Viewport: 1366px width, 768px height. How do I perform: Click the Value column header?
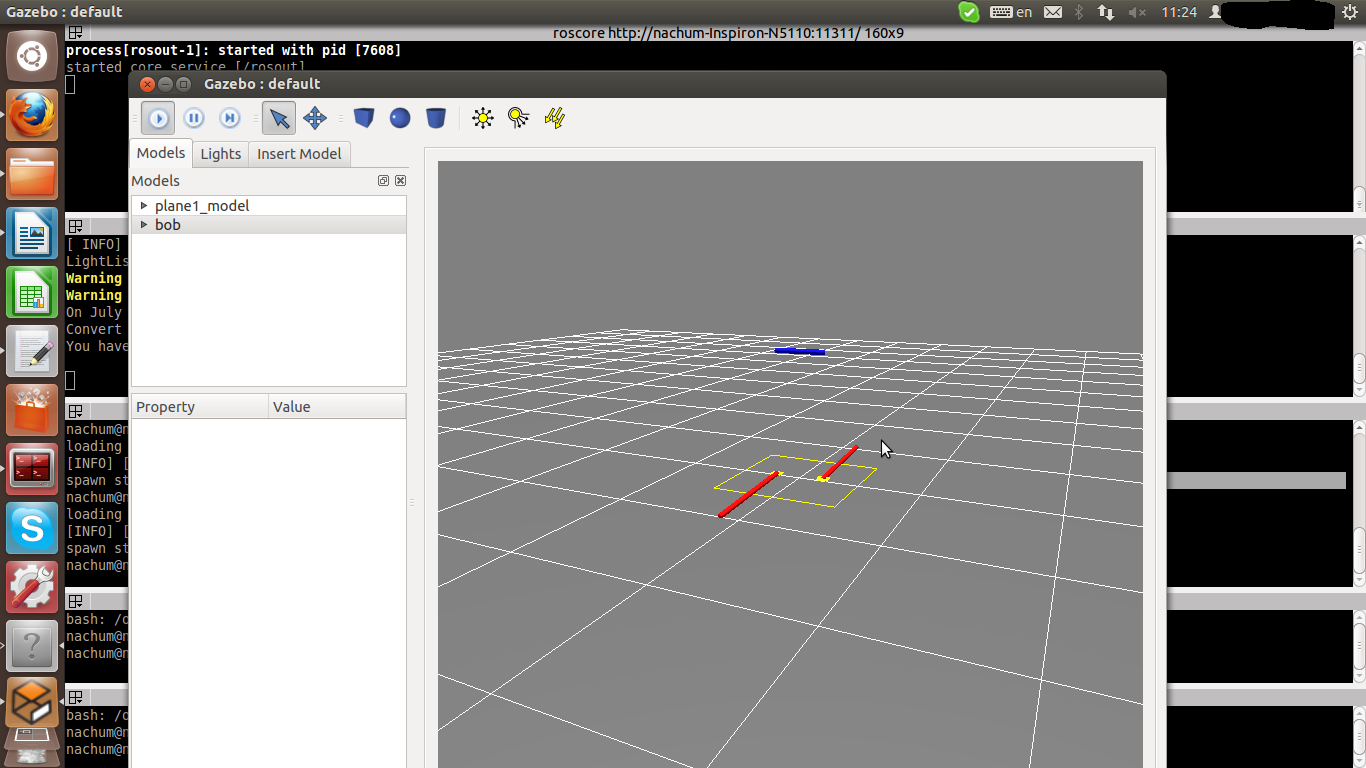337,406
